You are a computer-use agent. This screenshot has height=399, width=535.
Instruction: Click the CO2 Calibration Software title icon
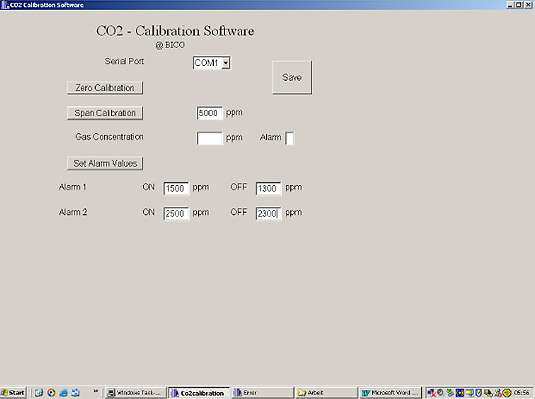click(x=5, y=5)
